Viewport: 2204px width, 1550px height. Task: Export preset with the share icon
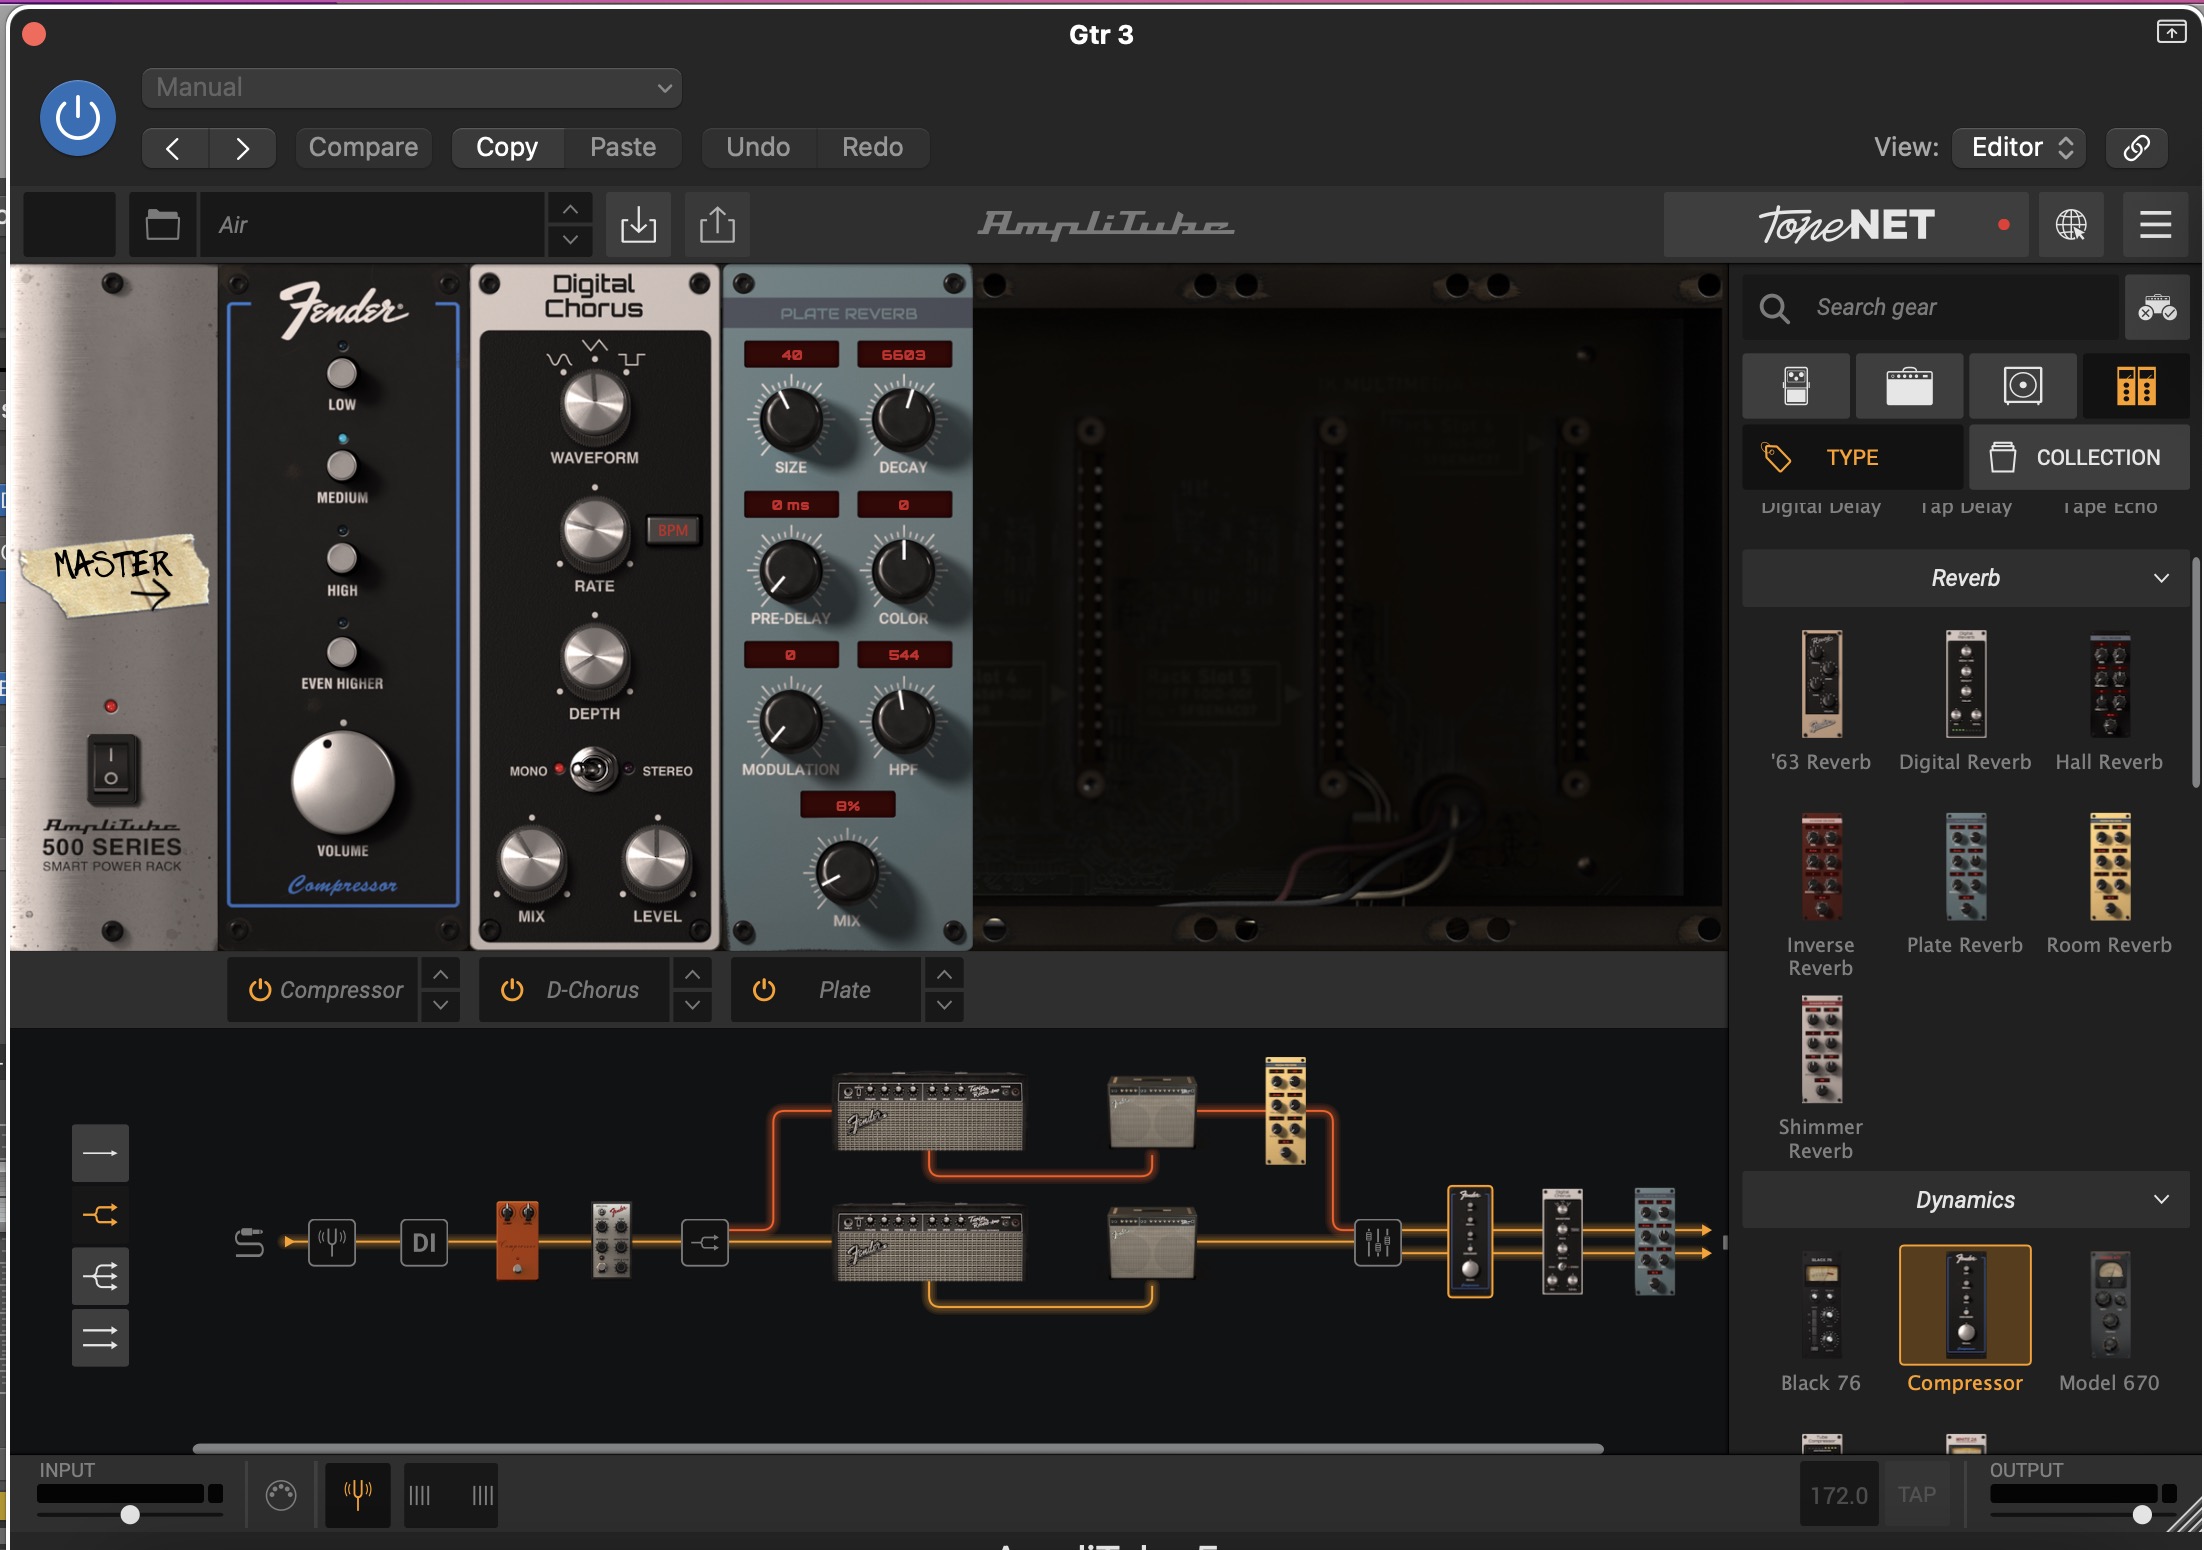[717, 225]
